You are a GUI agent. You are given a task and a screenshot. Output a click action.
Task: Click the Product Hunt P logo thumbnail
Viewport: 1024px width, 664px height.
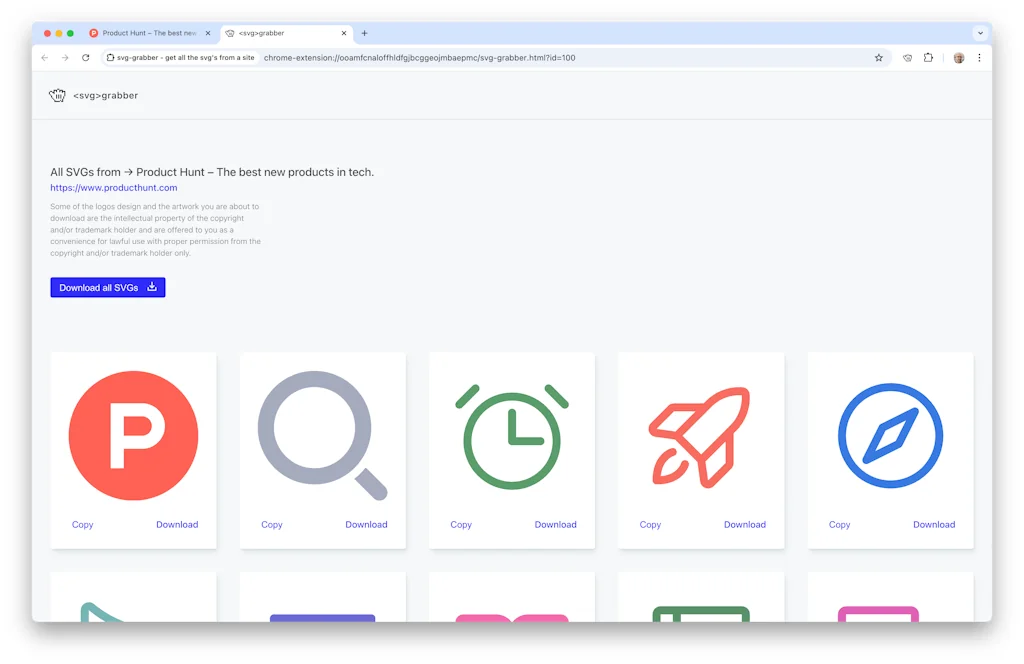[133, 436]
